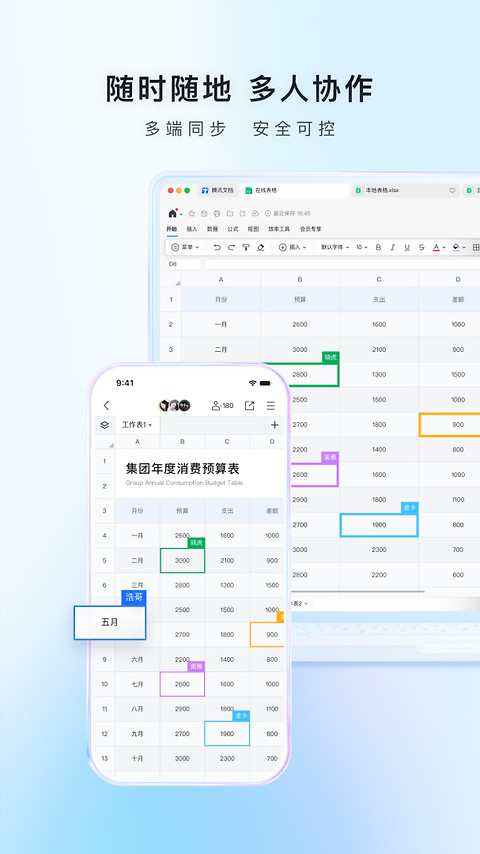This screenshot has height=854, width=480.
Task: Star the document as a favorite in the desktop window
Action: tap(191, 214)
